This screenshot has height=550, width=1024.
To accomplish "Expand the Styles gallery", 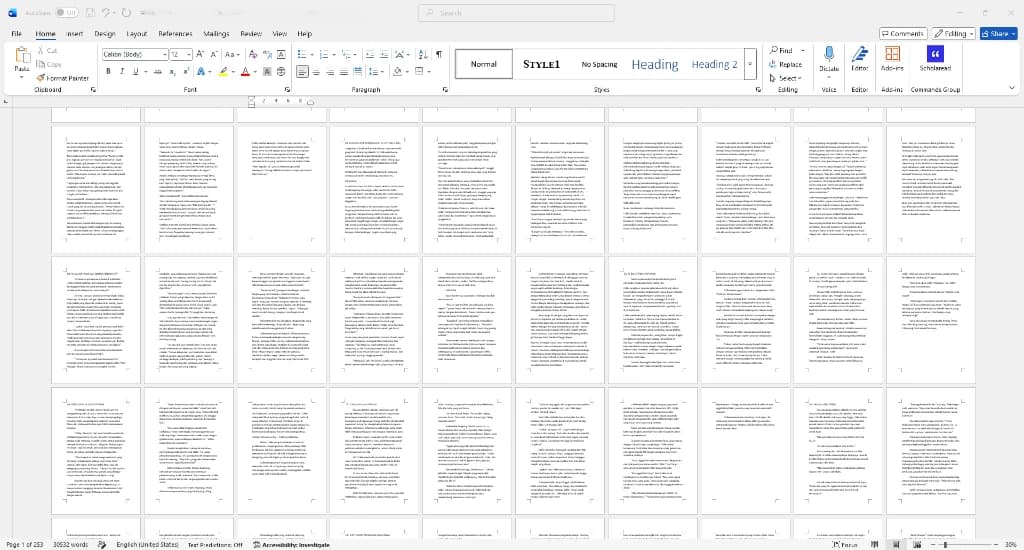I will pos(750,64).
